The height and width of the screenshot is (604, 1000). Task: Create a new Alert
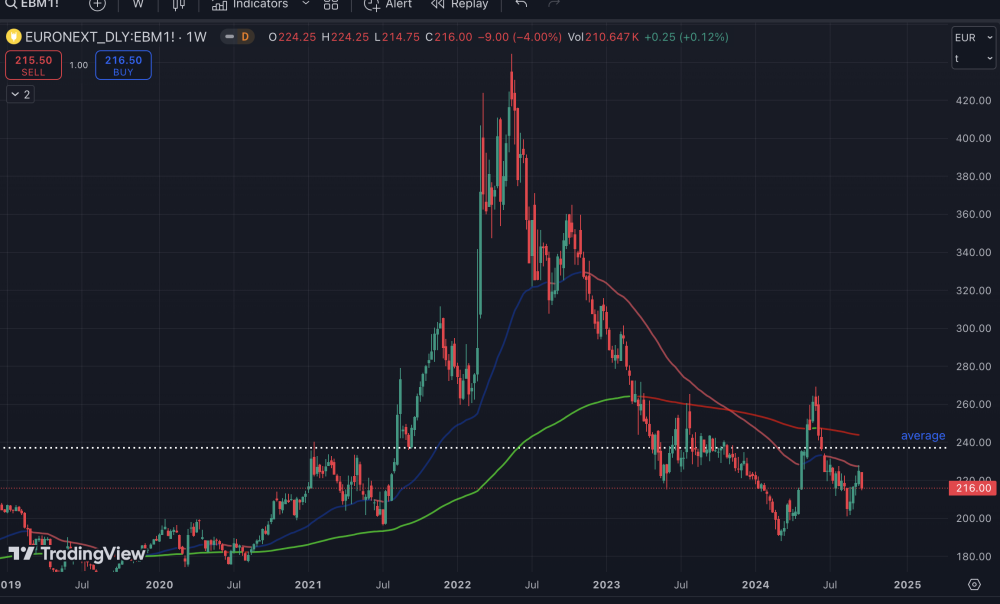(x=388, y=4)
